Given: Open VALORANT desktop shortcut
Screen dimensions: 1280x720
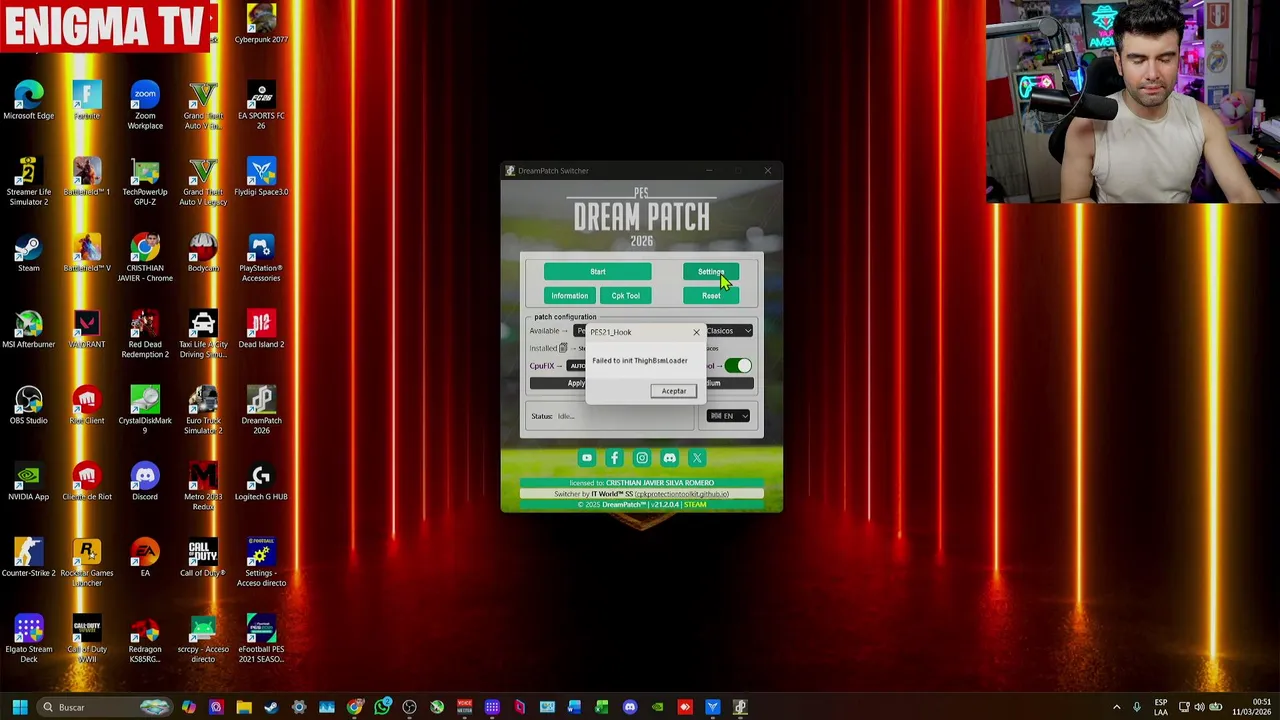Looking at the screenshot, I should click(87, 329).
